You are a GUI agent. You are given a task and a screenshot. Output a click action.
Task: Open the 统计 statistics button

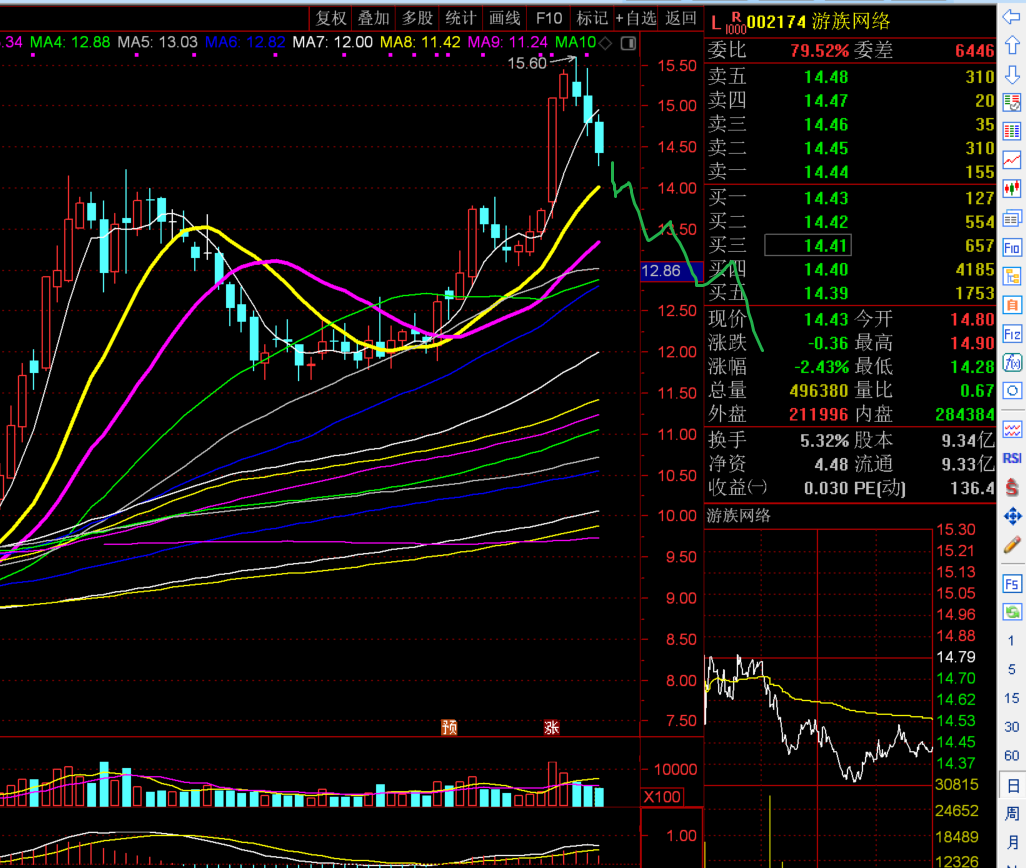(x=461, y=18)
